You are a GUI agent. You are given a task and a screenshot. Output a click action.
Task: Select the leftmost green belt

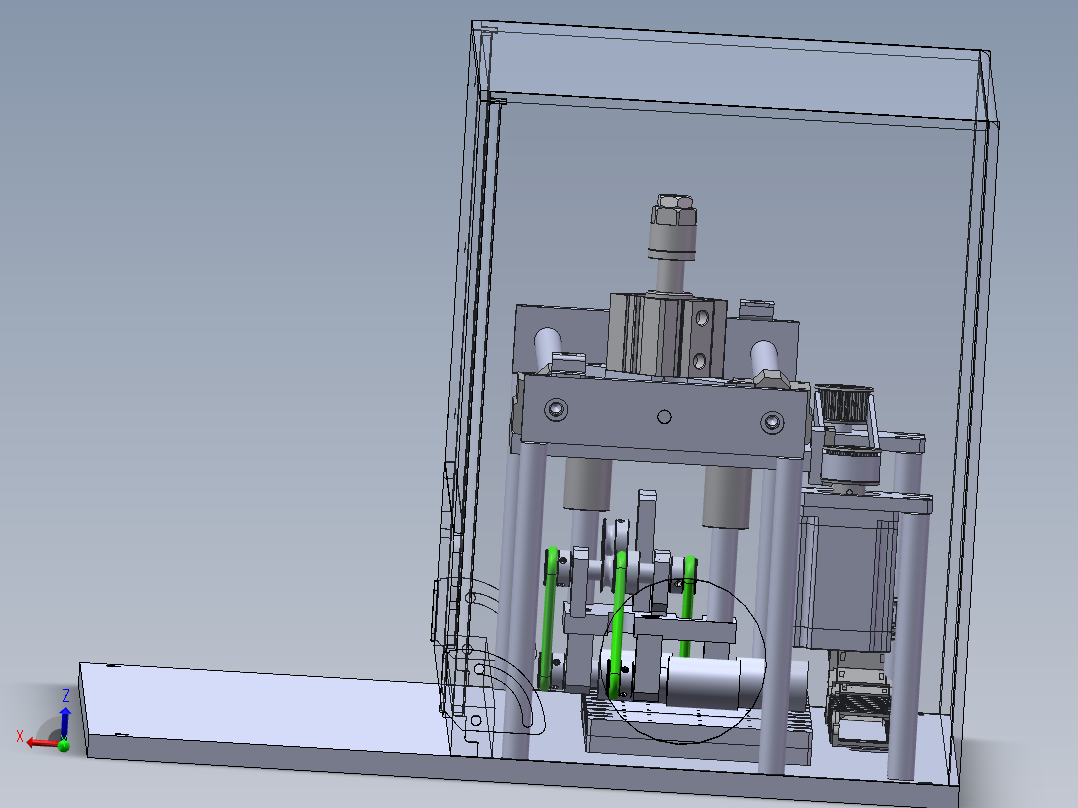pyautogui.click(x=548, y=618)
